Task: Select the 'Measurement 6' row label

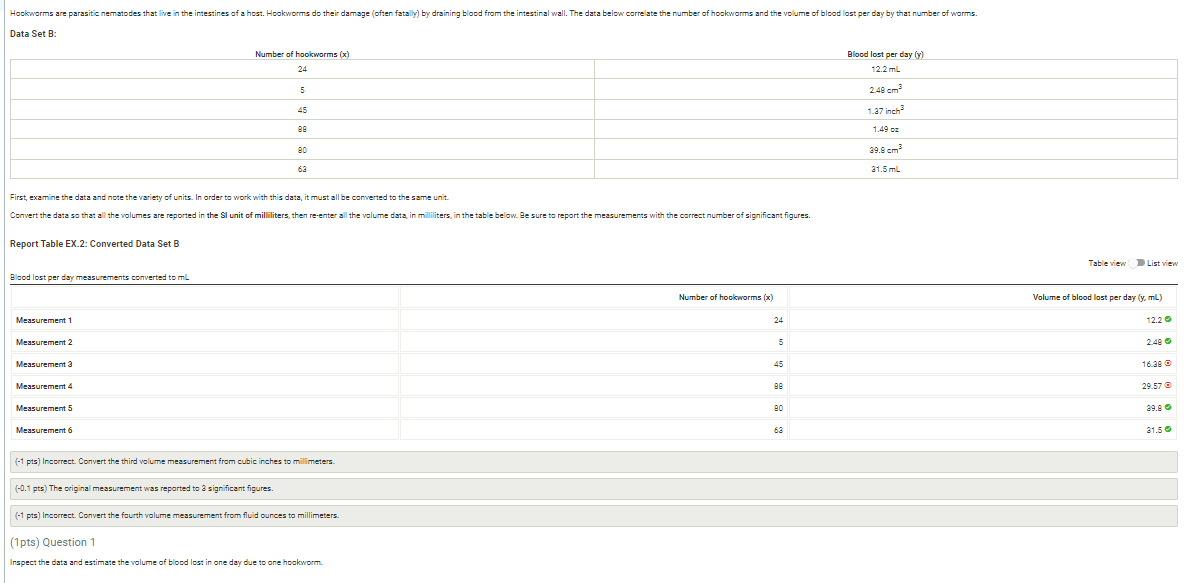Action: pos(44,431)
